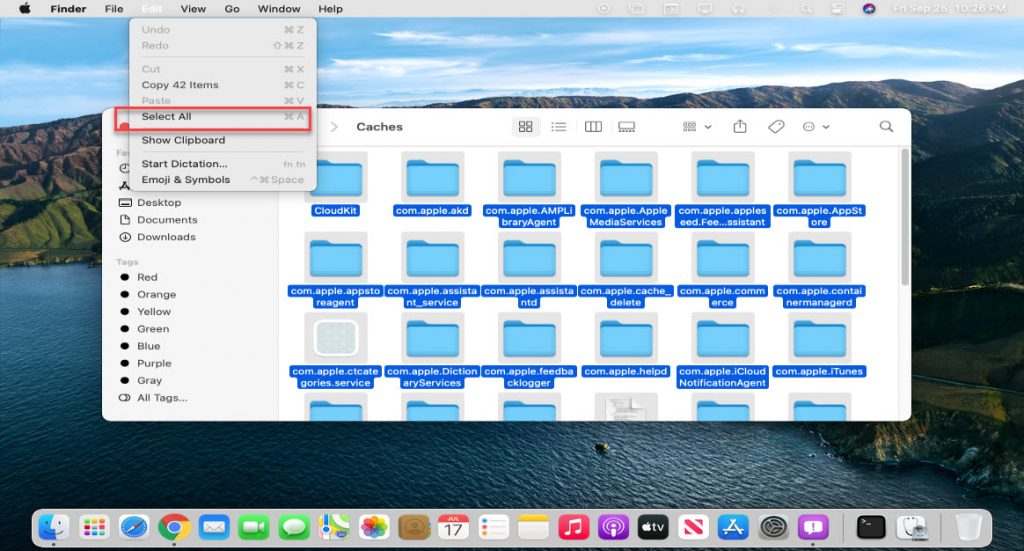Switch Finder to icon view
The height and width of the screenshot is (551, 1024).
[526, 127]
